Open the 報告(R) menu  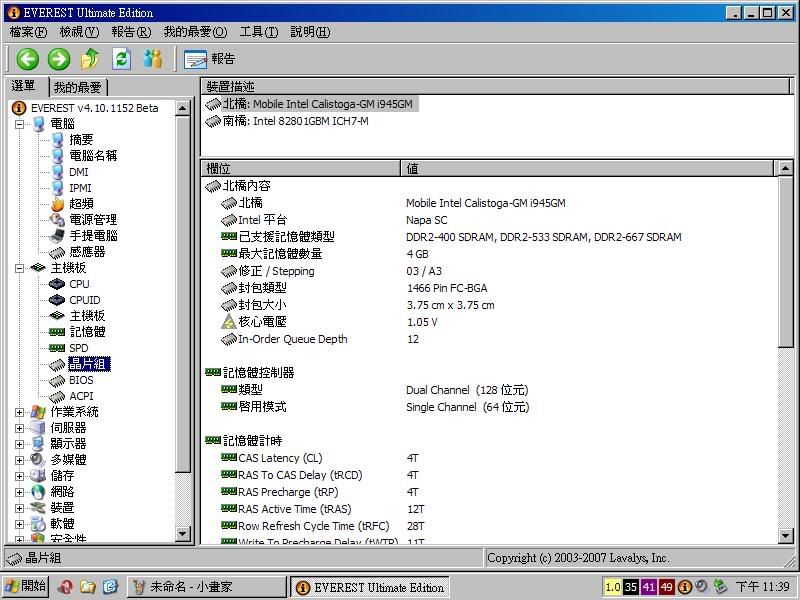click(131, 32)
